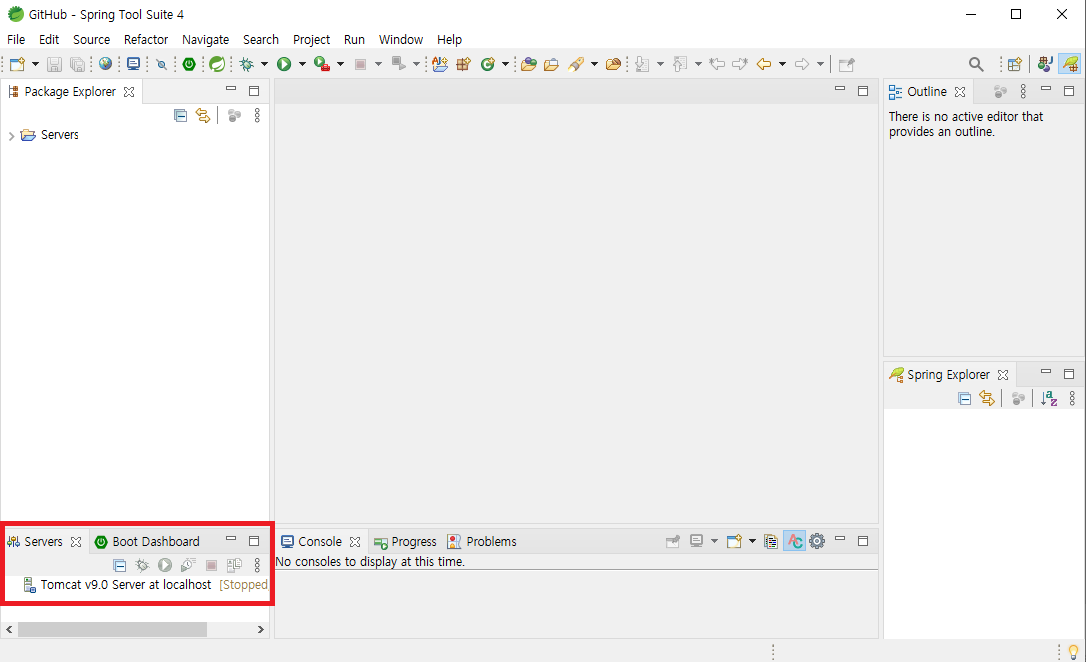Select the Servers tab in bottom panel
This screenshot has height=662, width=1086.
pyautogui.click(x=44, y=542)
